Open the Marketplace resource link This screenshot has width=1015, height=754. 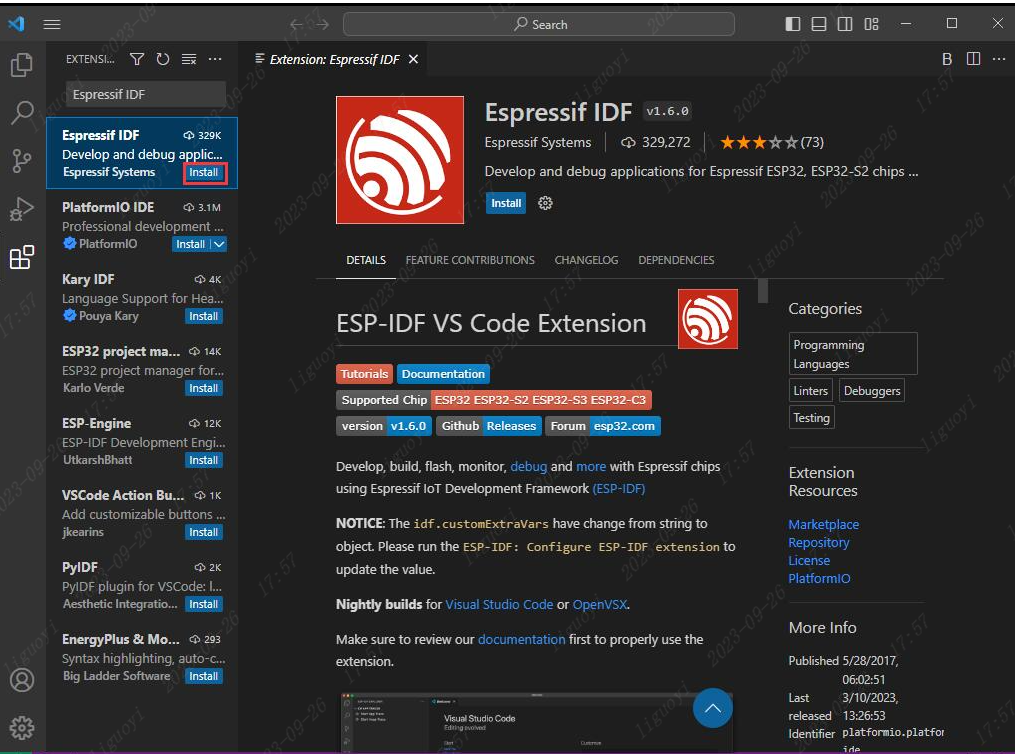(823, 524)
